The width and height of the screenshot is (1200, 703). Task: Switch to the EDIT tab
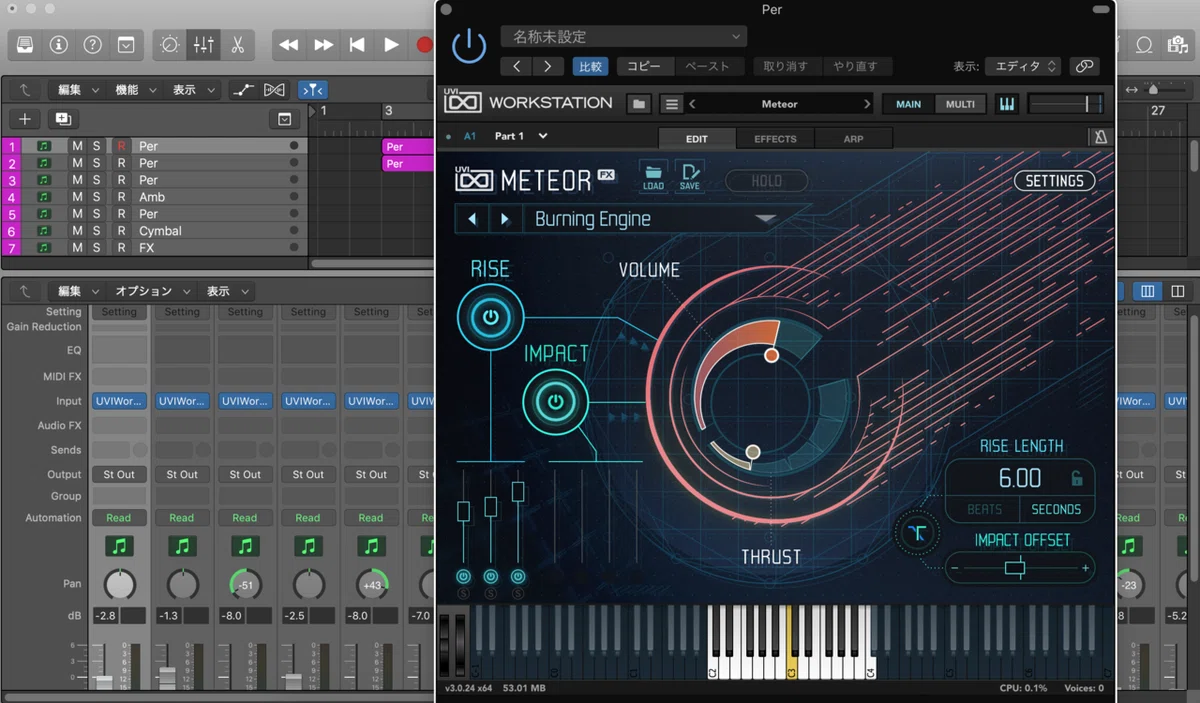click(697, 139)
